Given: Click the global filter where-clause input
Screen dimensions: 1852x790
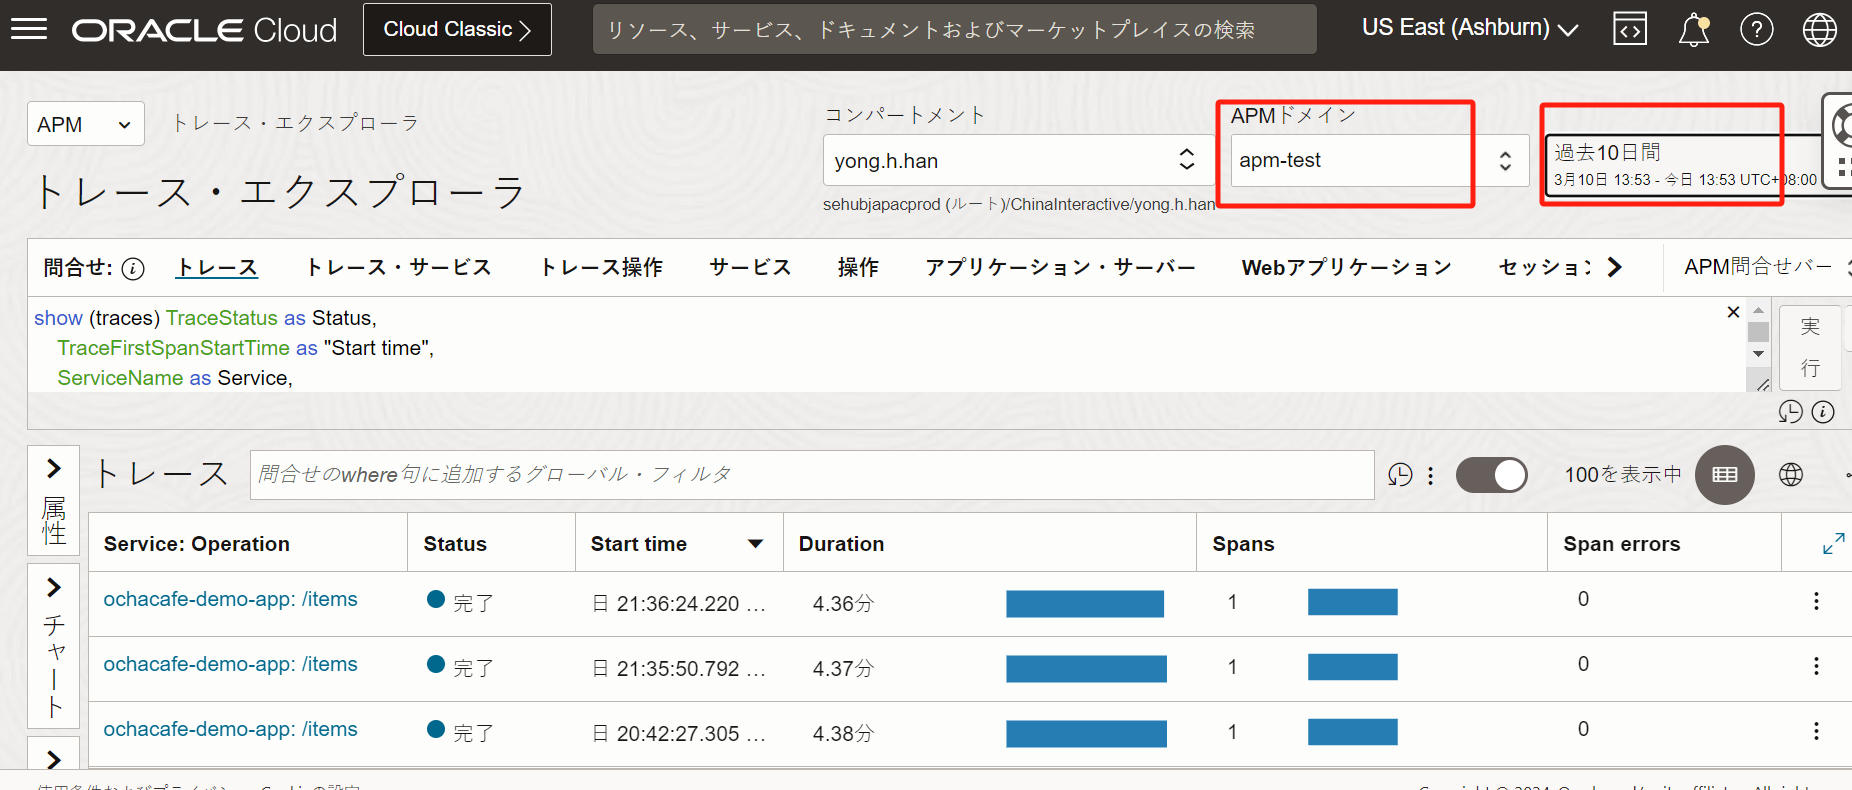Looking at the screenshot, I should coord(811,475).
